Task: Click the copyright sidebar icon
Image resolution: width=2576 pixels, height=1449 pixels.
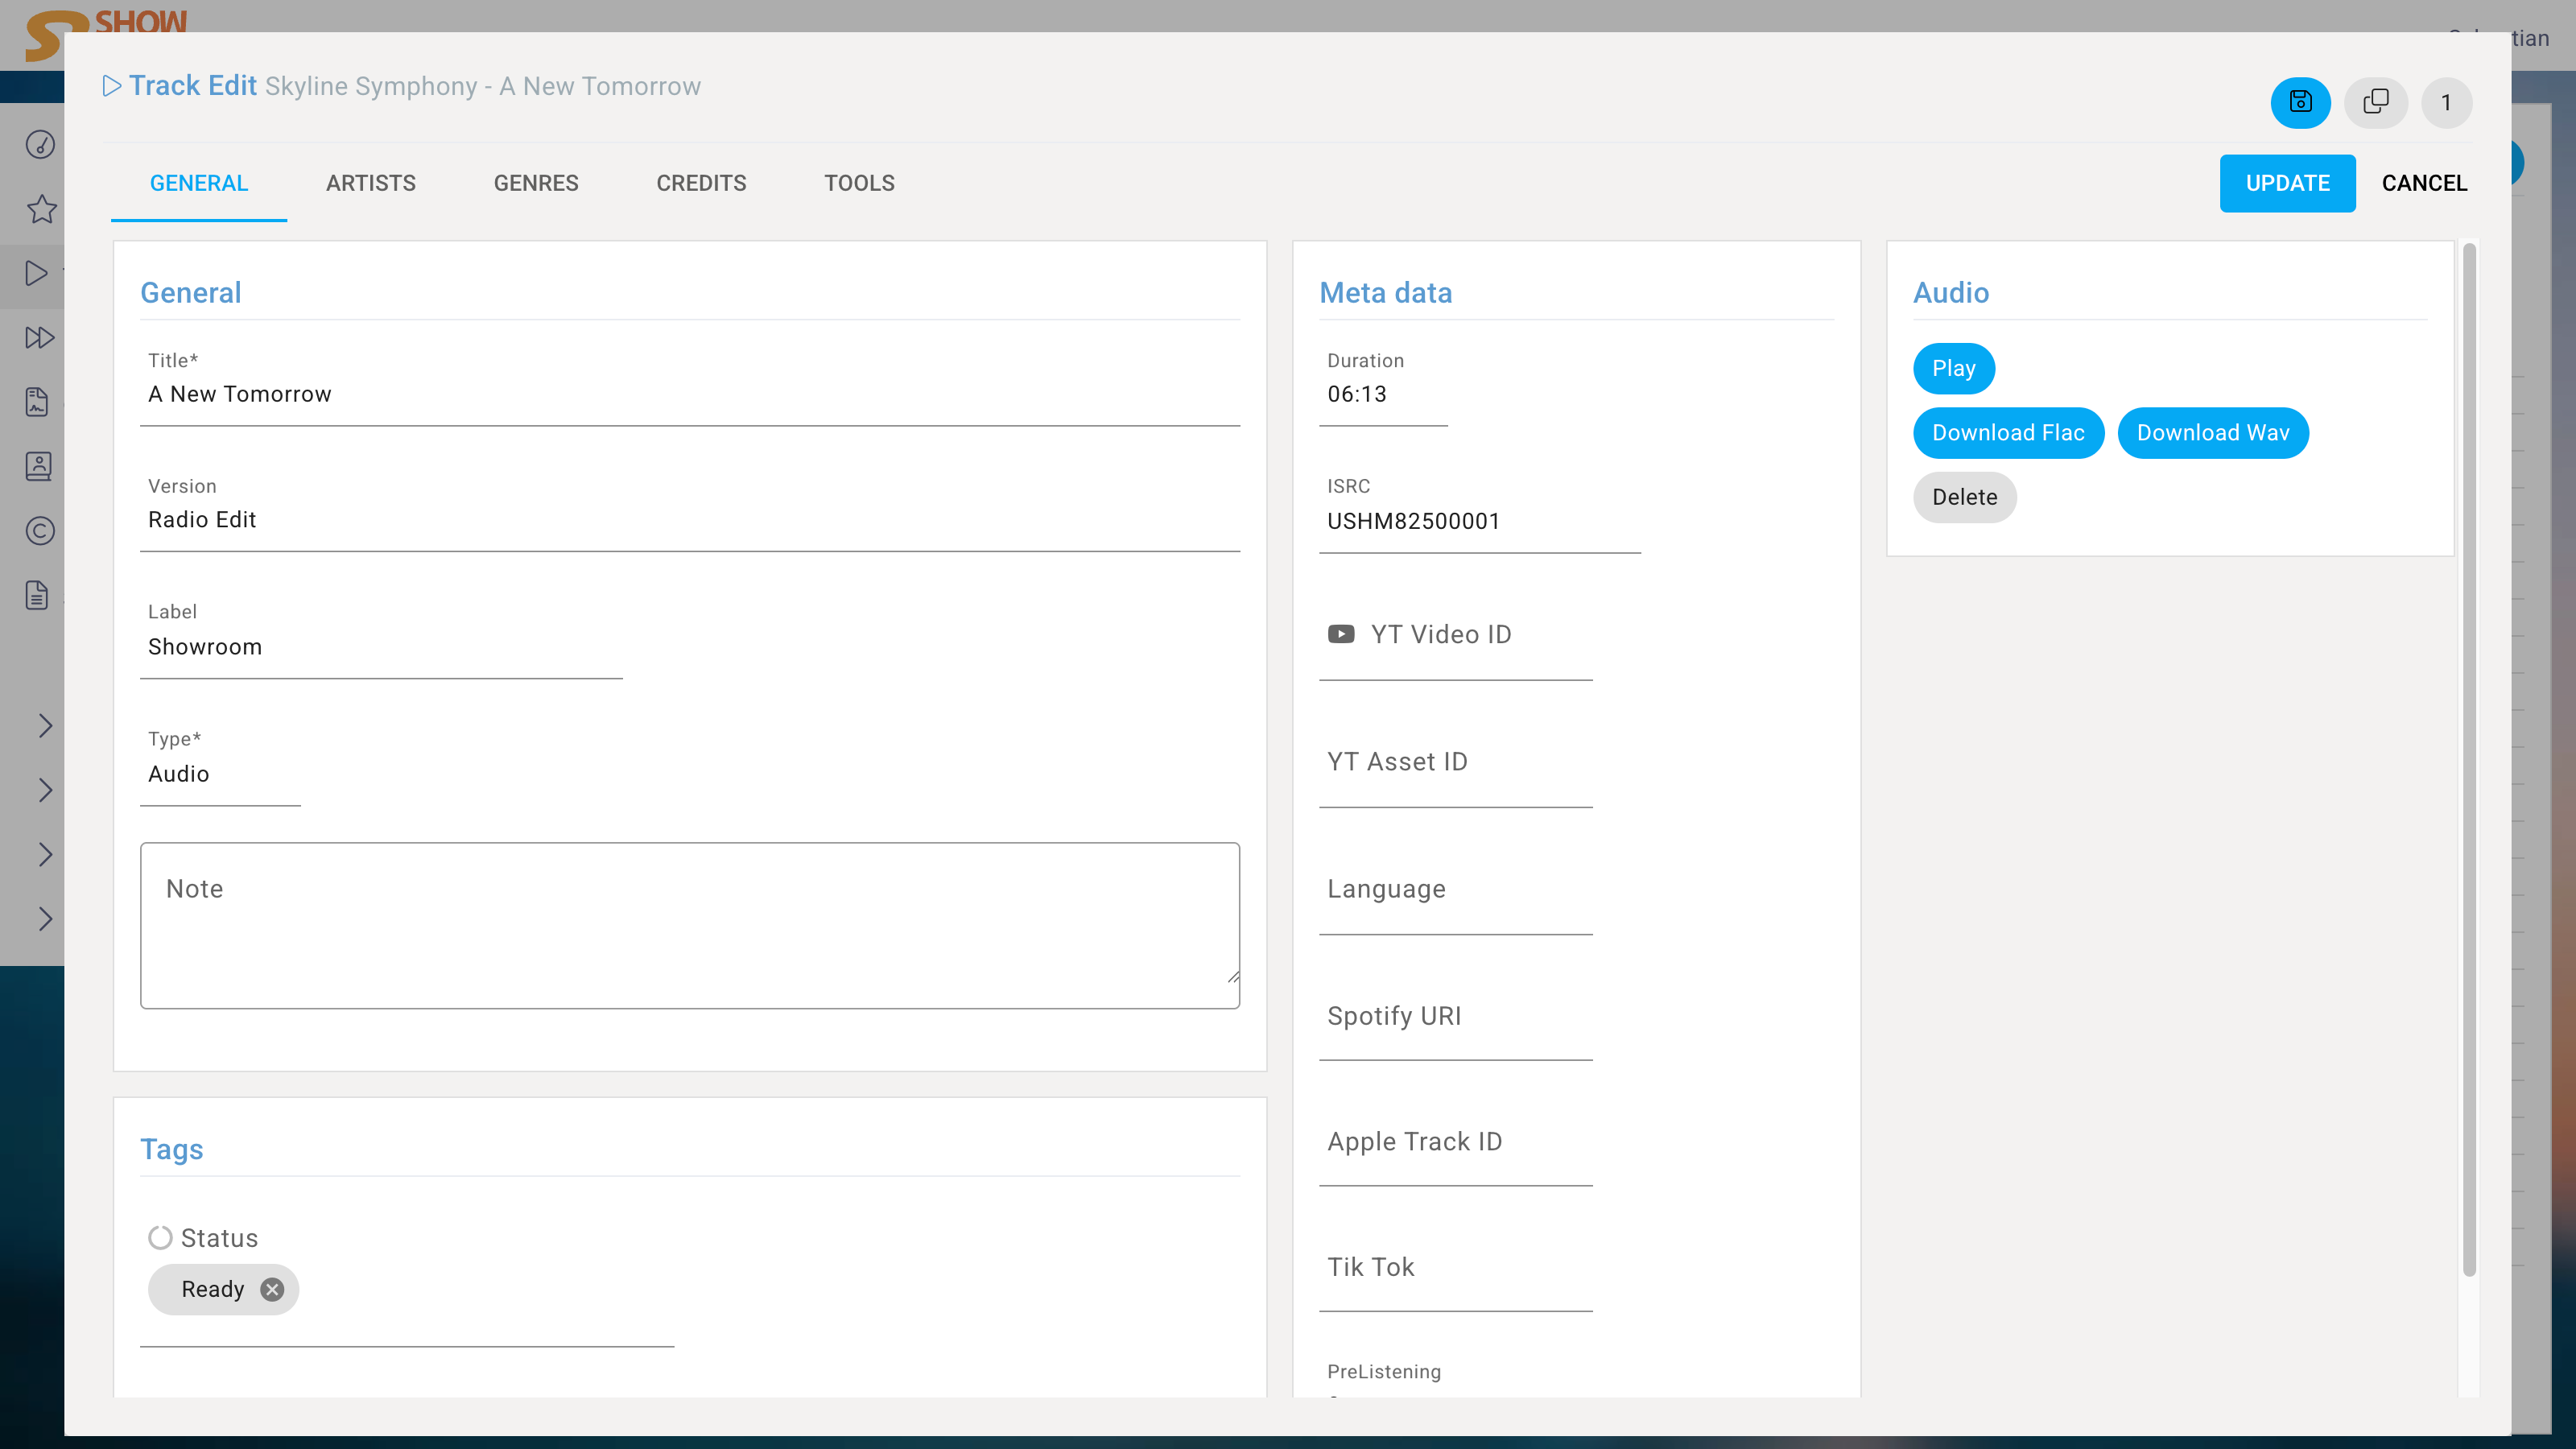Action: (39, 530)
